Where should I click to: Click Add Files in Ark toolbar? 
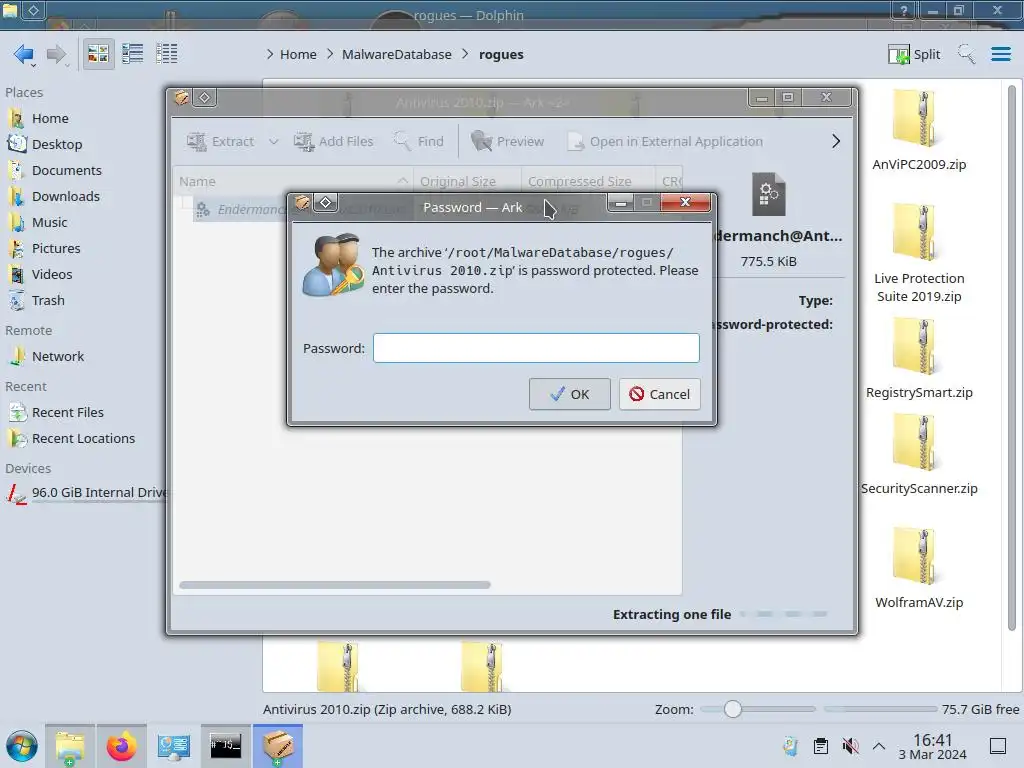[x=334, y=141]
